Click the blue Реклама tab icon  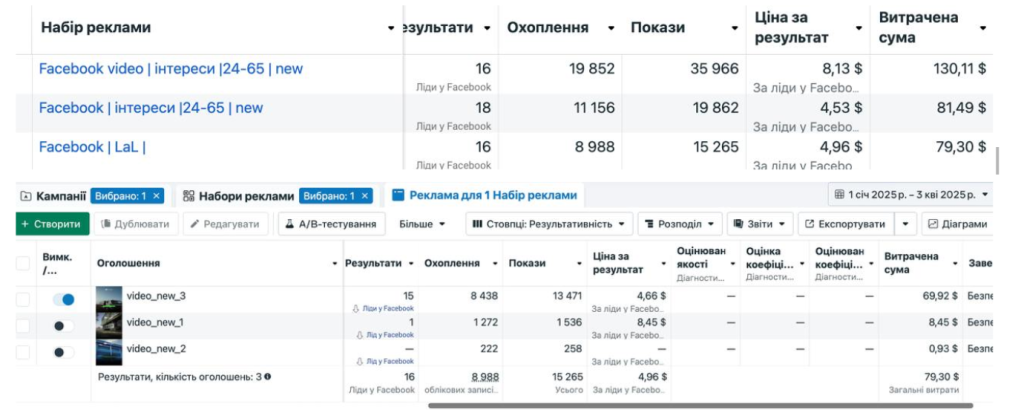click(398, 195)
